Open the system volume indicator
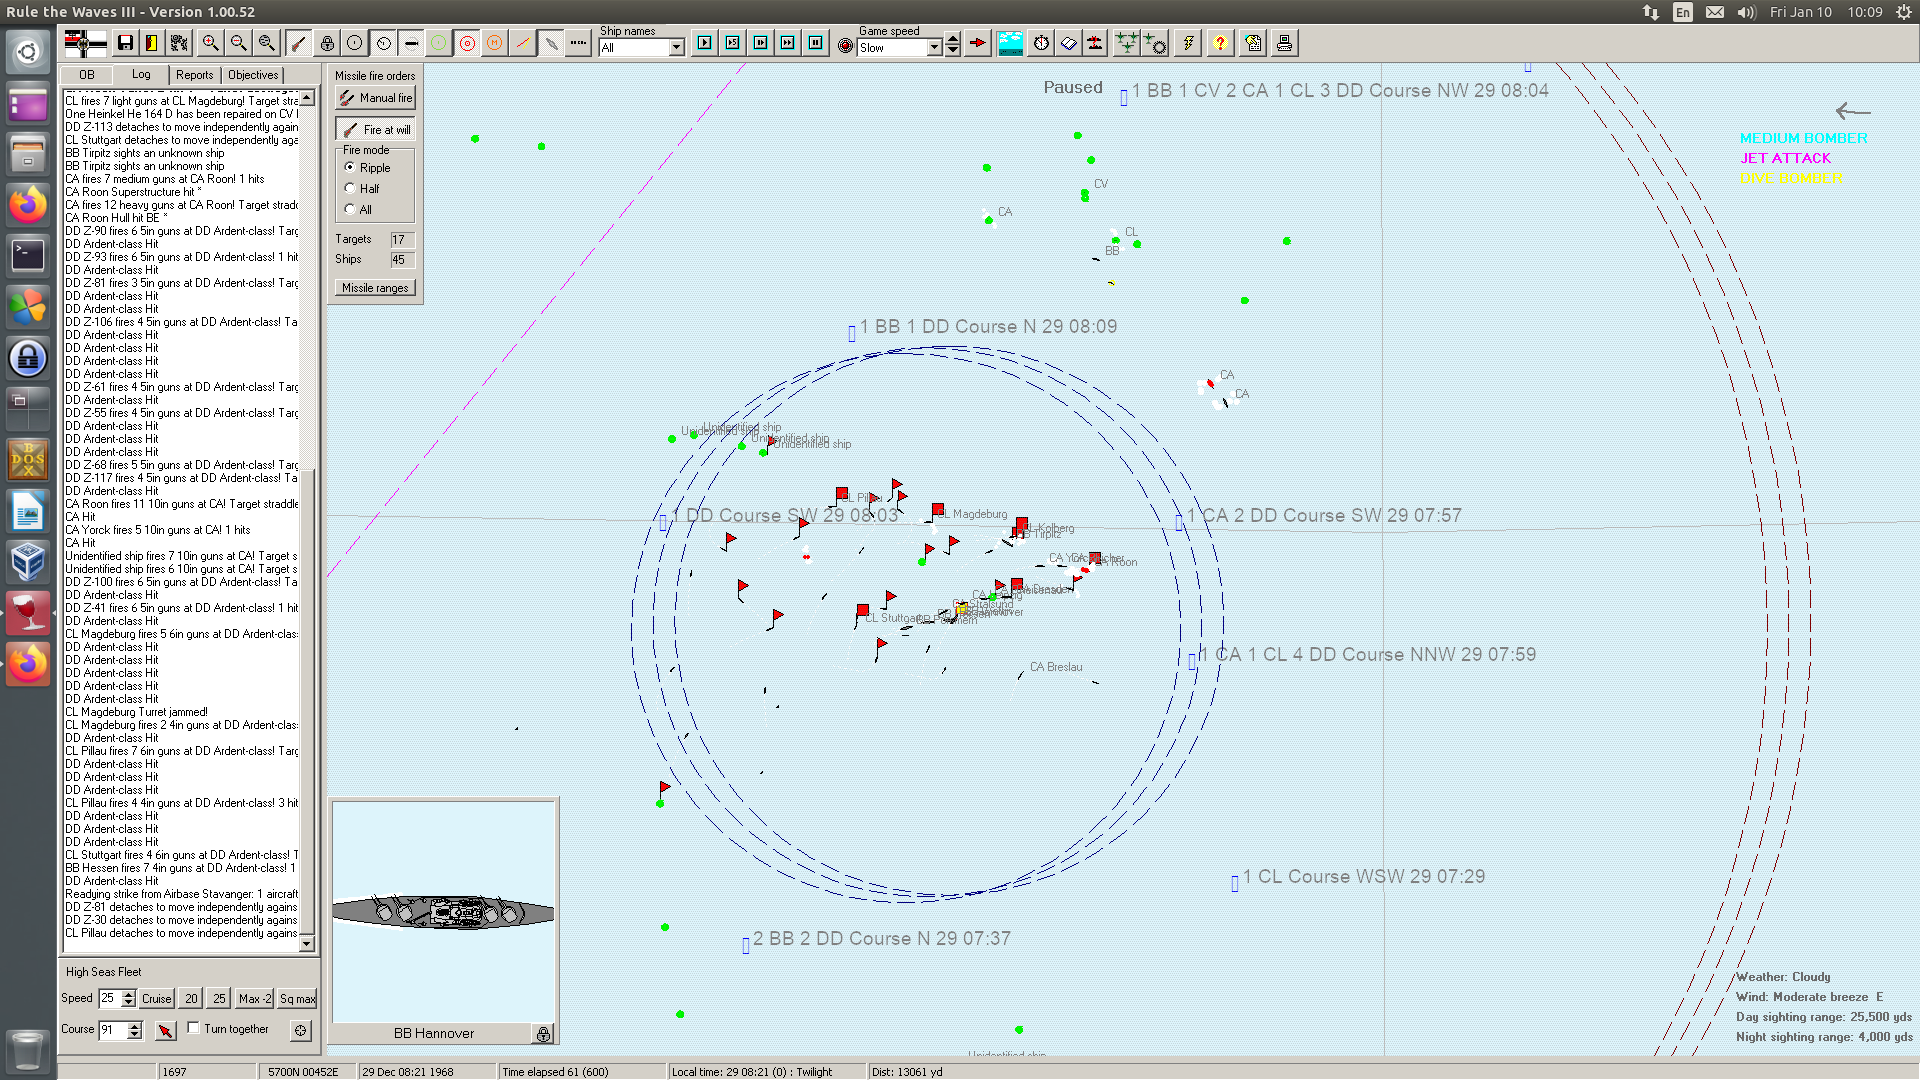This screenshot has height=1080, width=1920. pos(1747,12)
